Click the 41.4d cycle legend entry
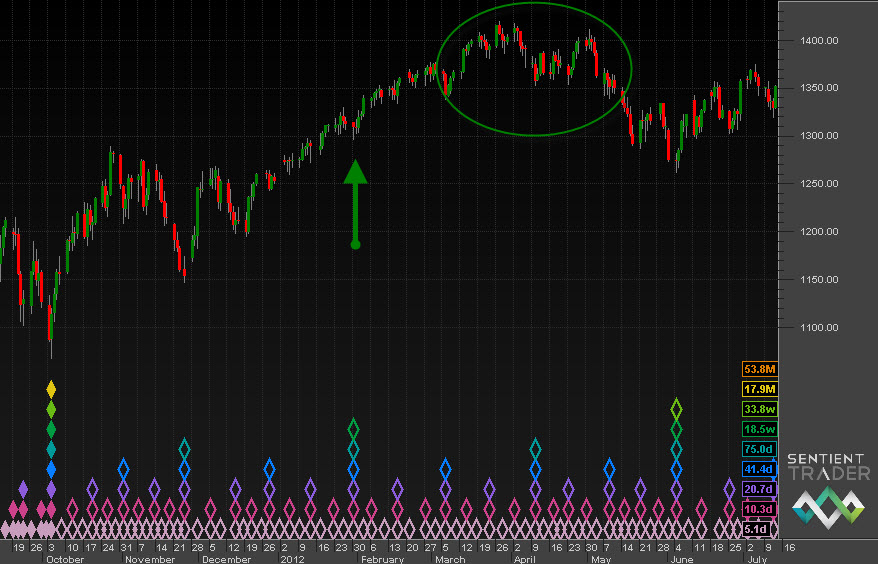The width and height of the screenshot is (878, 564). pos(757,468)
